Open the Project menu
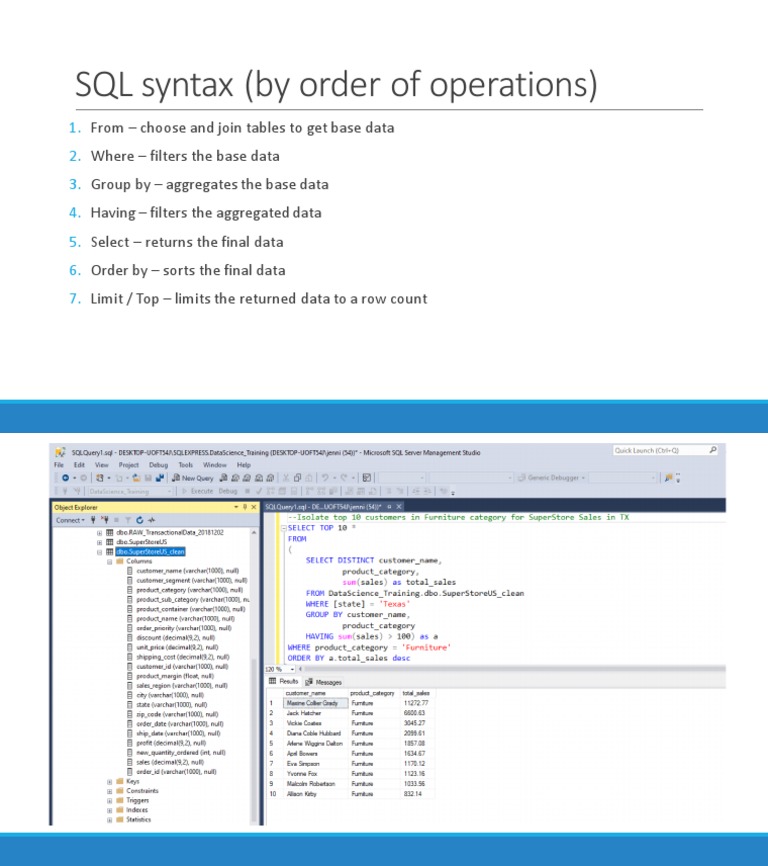768x866 pixels. point(128,465)
